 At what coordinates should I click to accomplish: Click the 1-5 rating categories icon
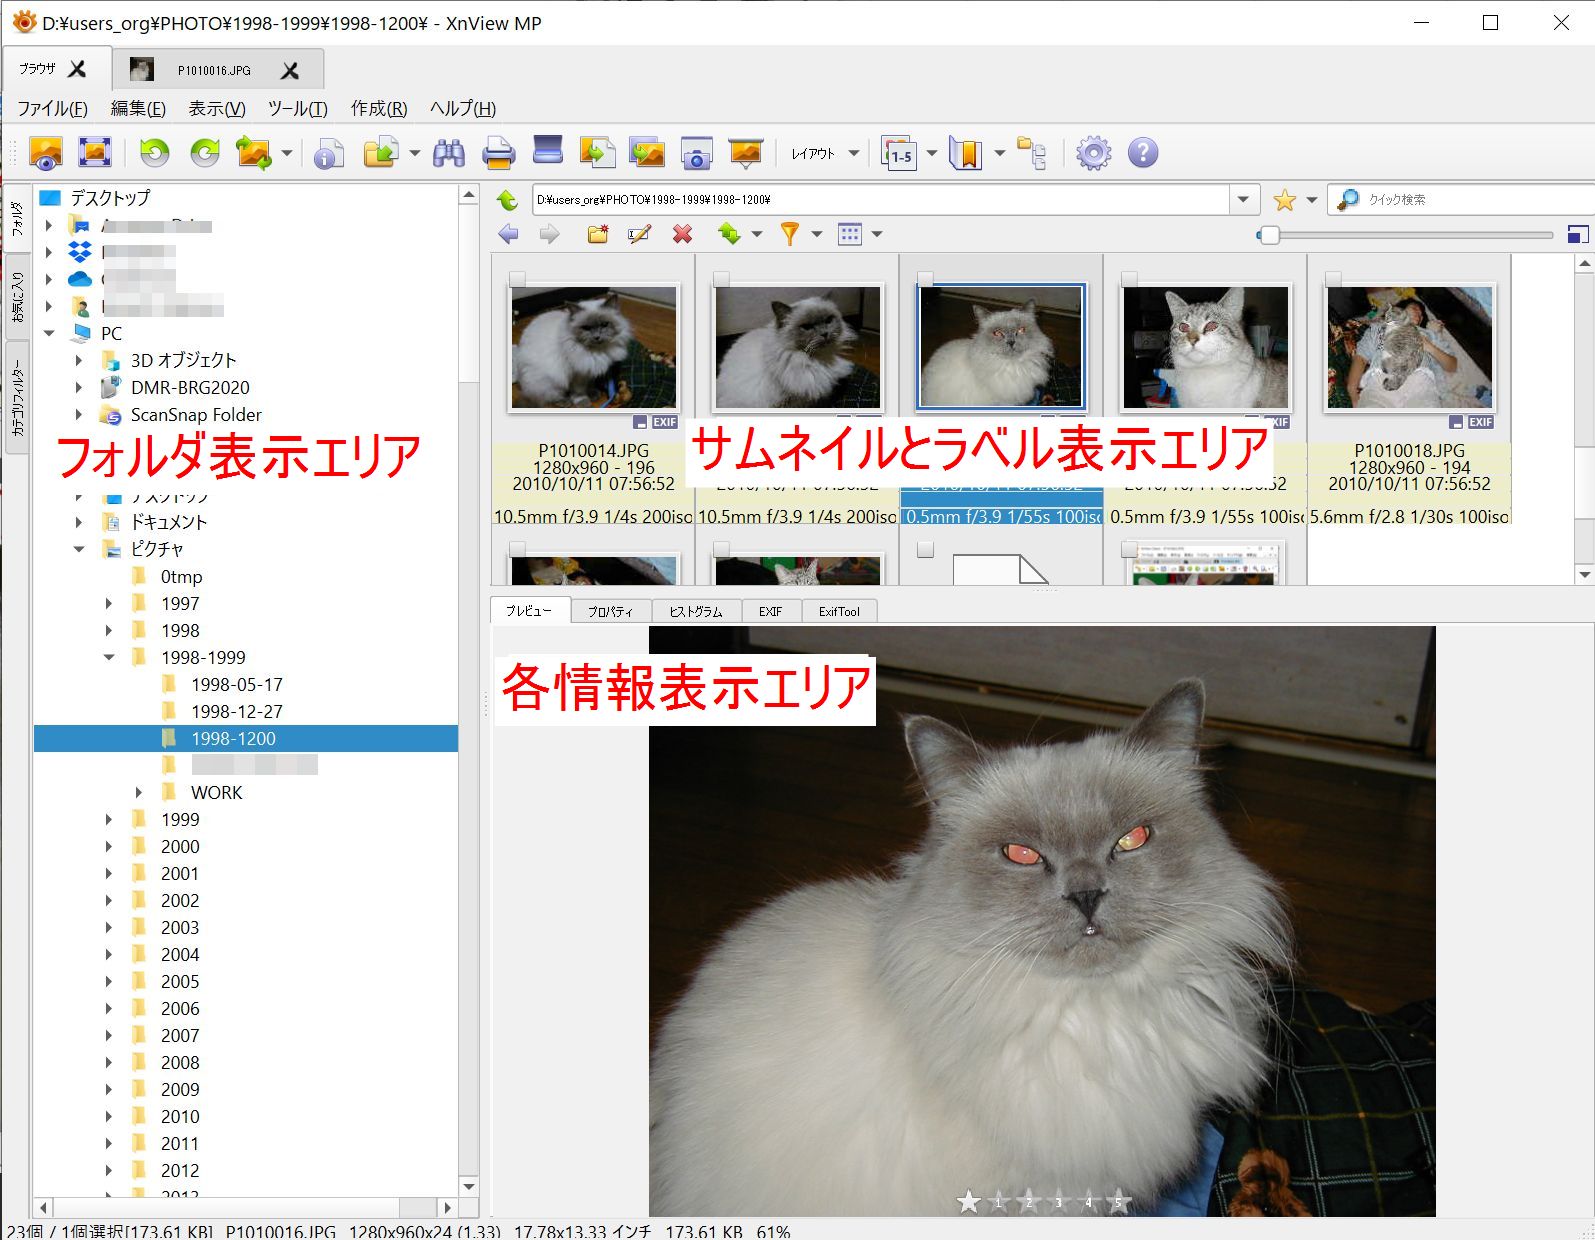click(x=899, y=153)
